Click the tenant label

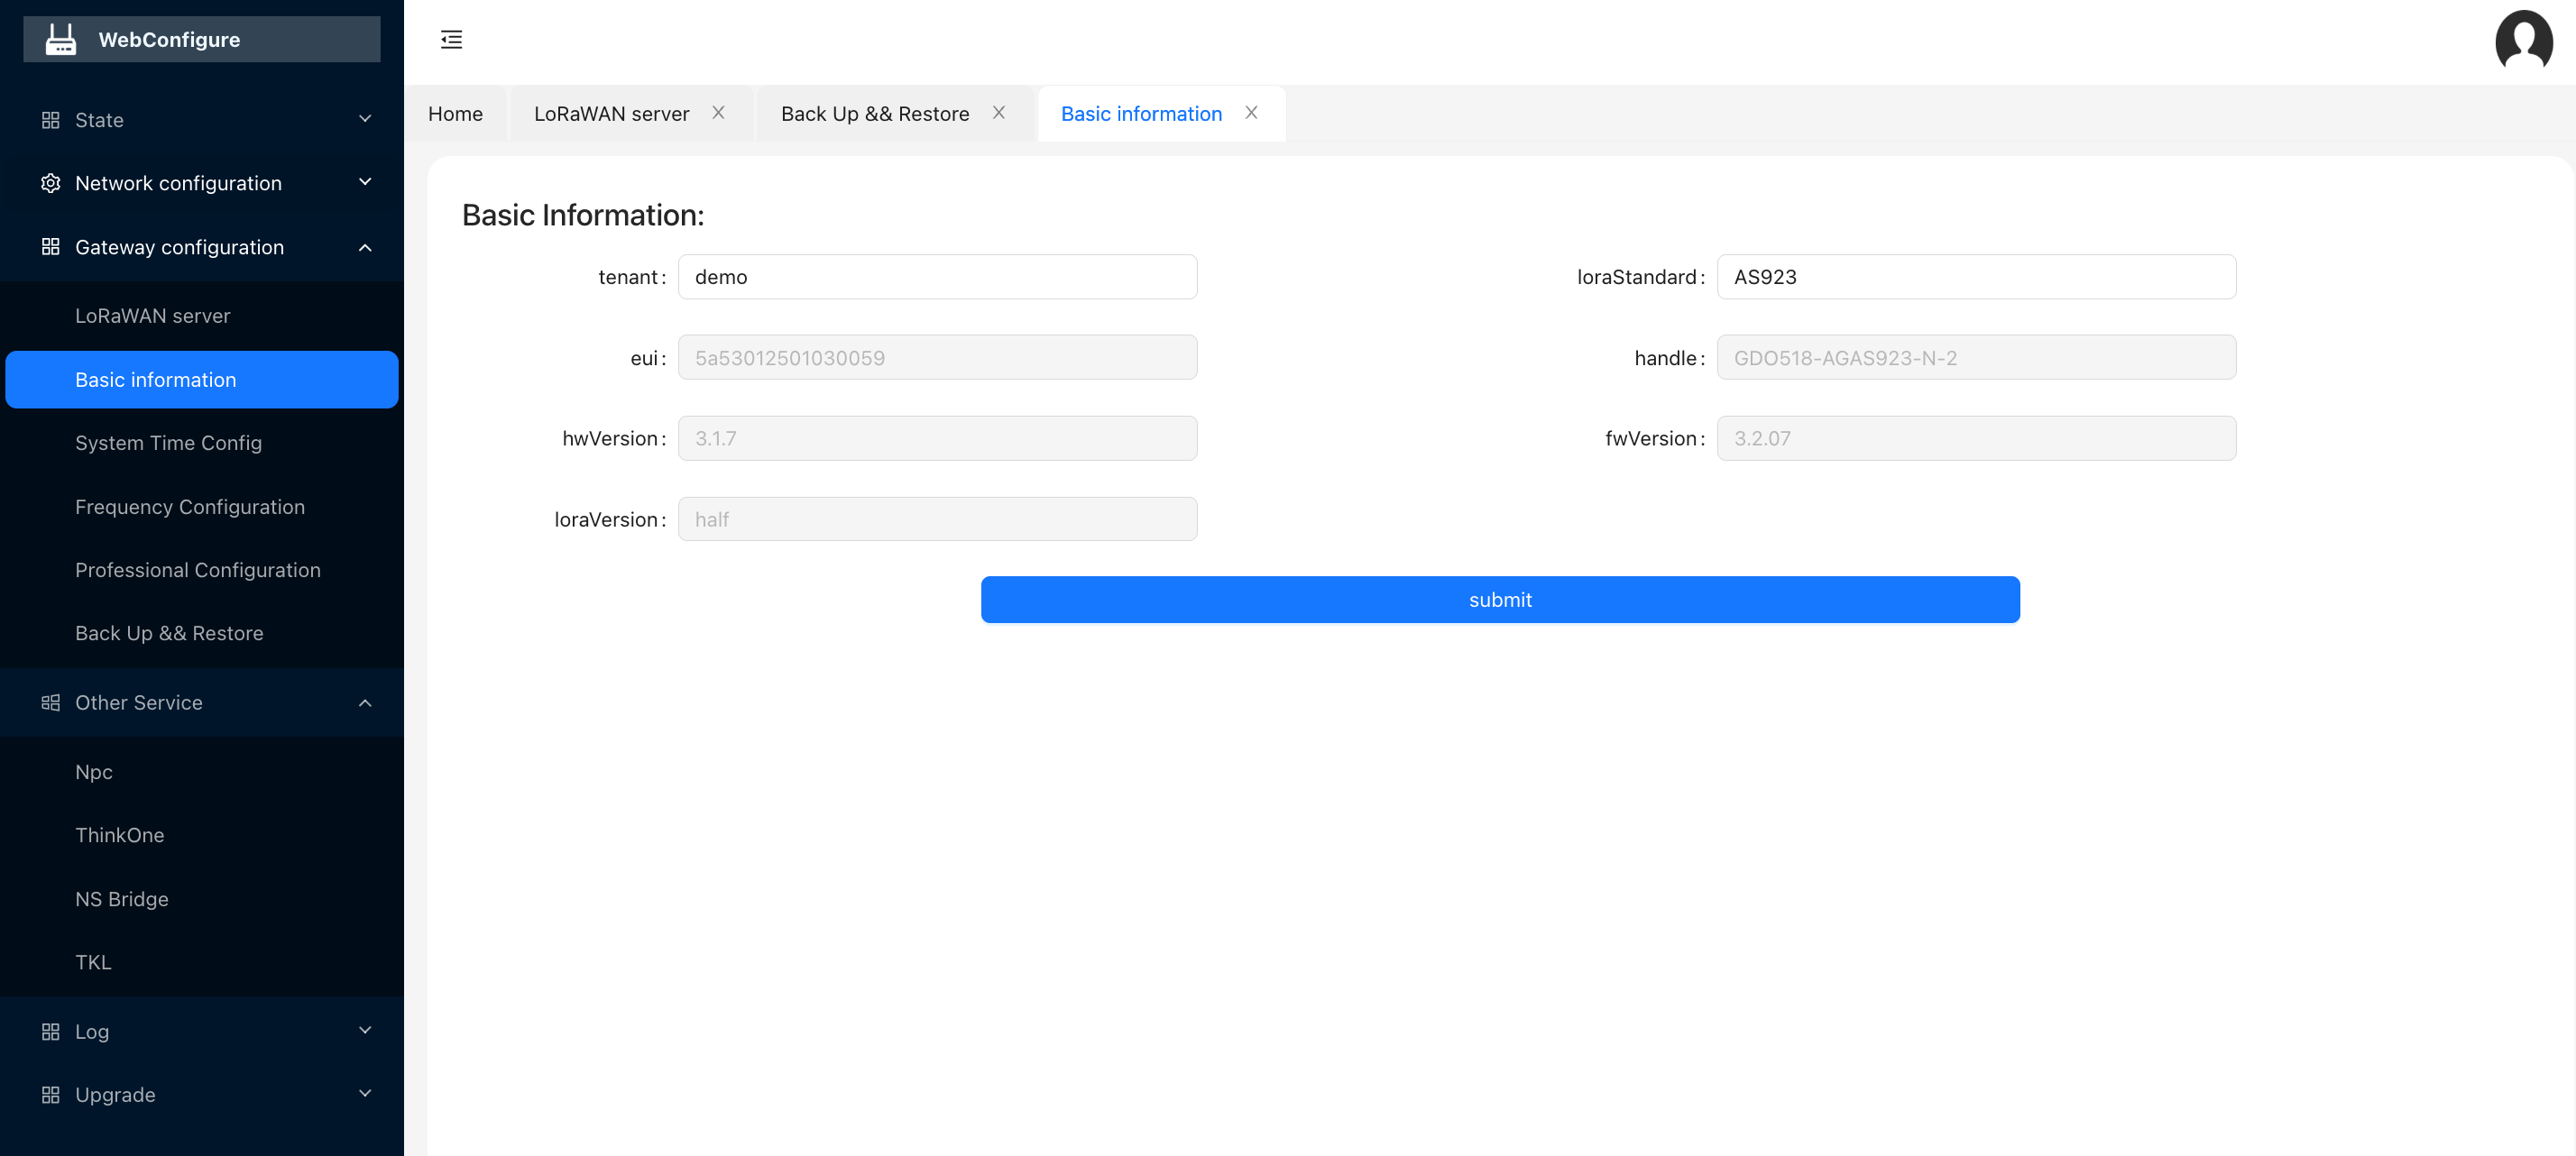(x=632, y=277)
